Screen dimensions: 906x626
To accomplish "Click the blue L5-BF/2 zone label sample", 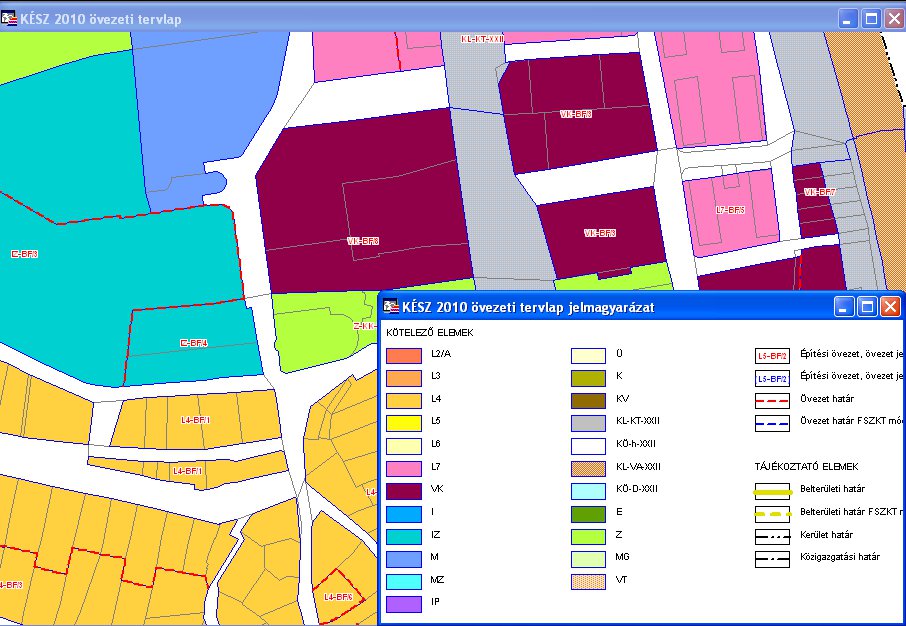I will (x=773, y=377).
